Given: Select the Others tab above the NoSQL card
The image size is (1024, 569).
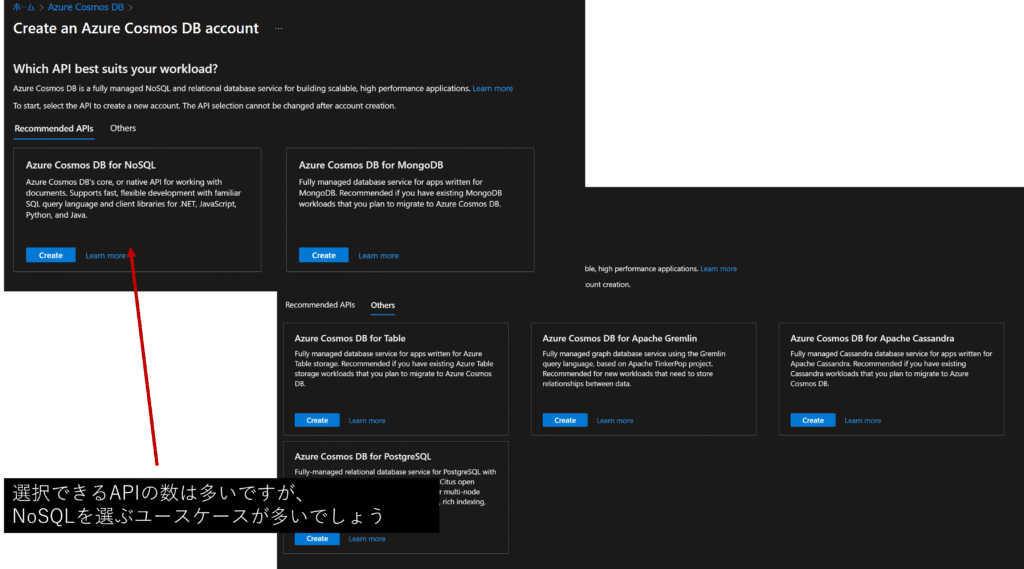Looking at the screenshot, I should (x=123, y=128).
